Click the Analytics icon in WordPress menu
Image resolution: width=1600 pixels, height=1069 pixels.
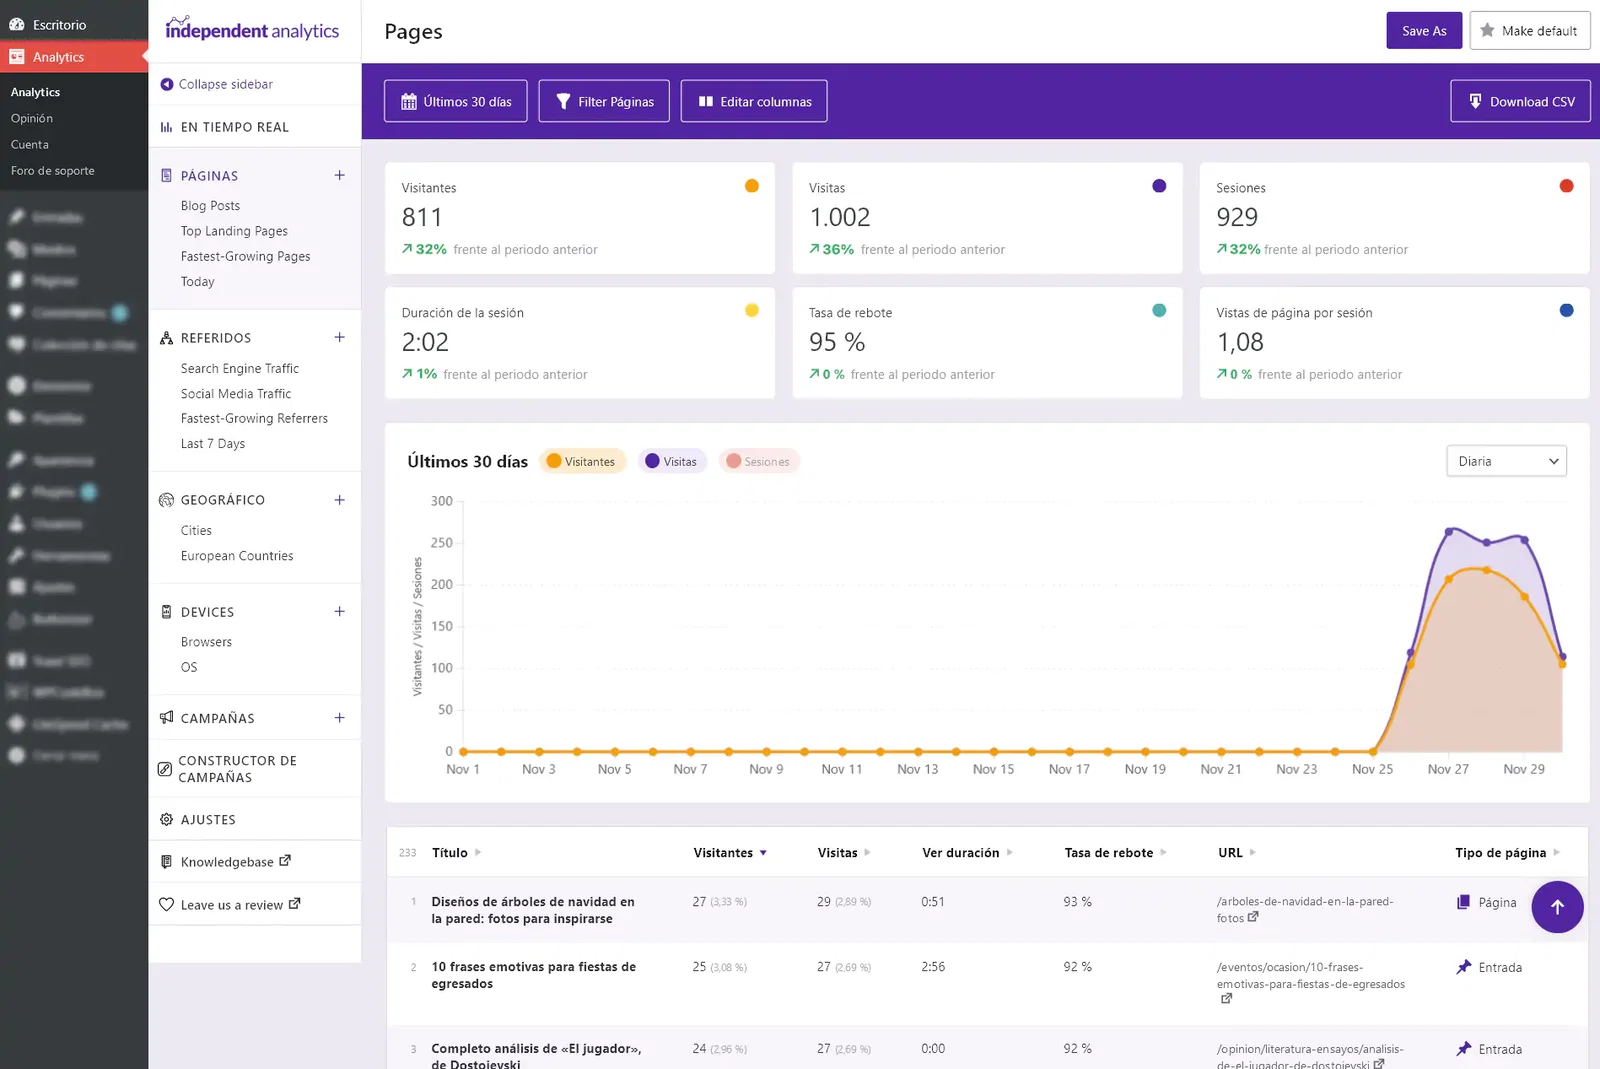tap(17, 57)
